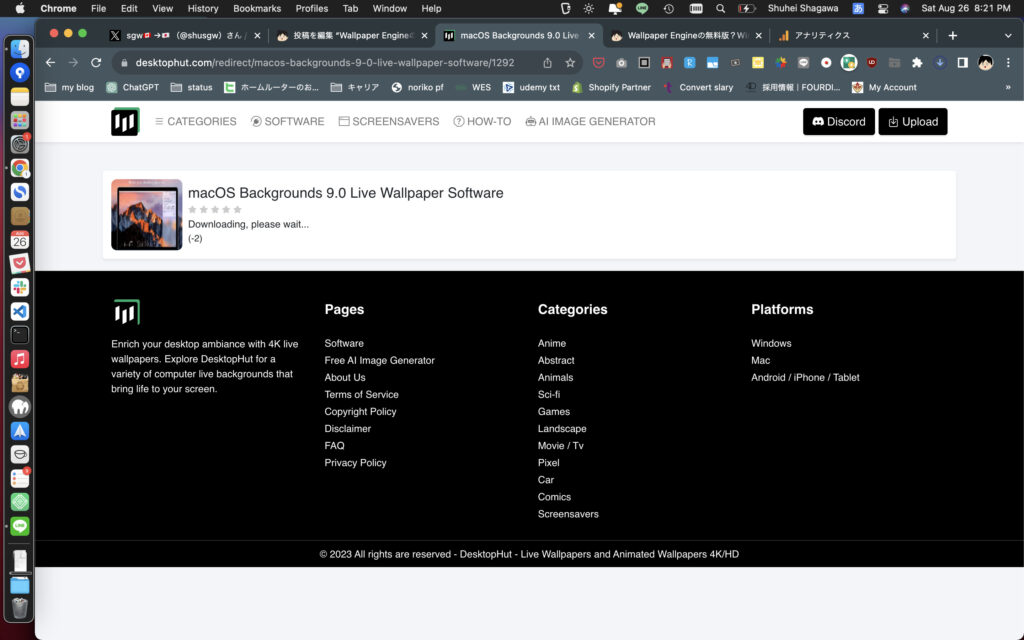The height and width of the screenshot is (640, 1024).
Task: Open the profile avatar in Chrome toolbar
Action: 985,63
